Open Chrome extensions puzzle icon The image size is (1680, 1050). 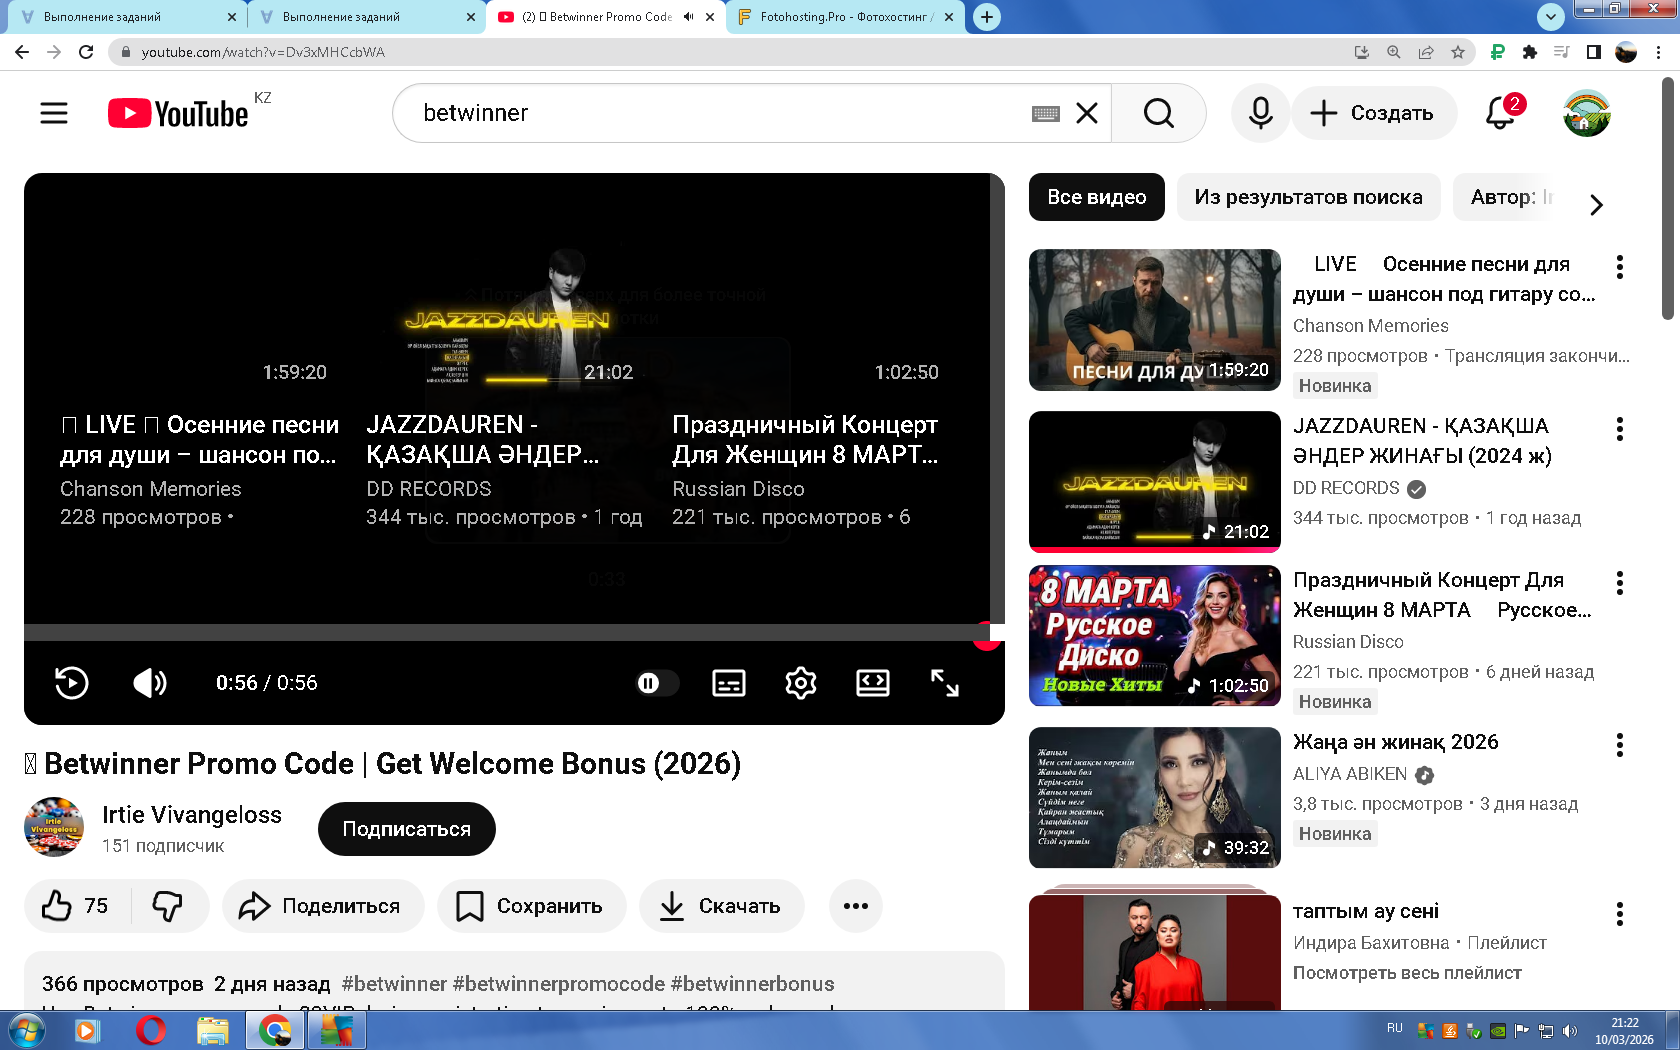pyautogui.click(x=1529, y=52)
